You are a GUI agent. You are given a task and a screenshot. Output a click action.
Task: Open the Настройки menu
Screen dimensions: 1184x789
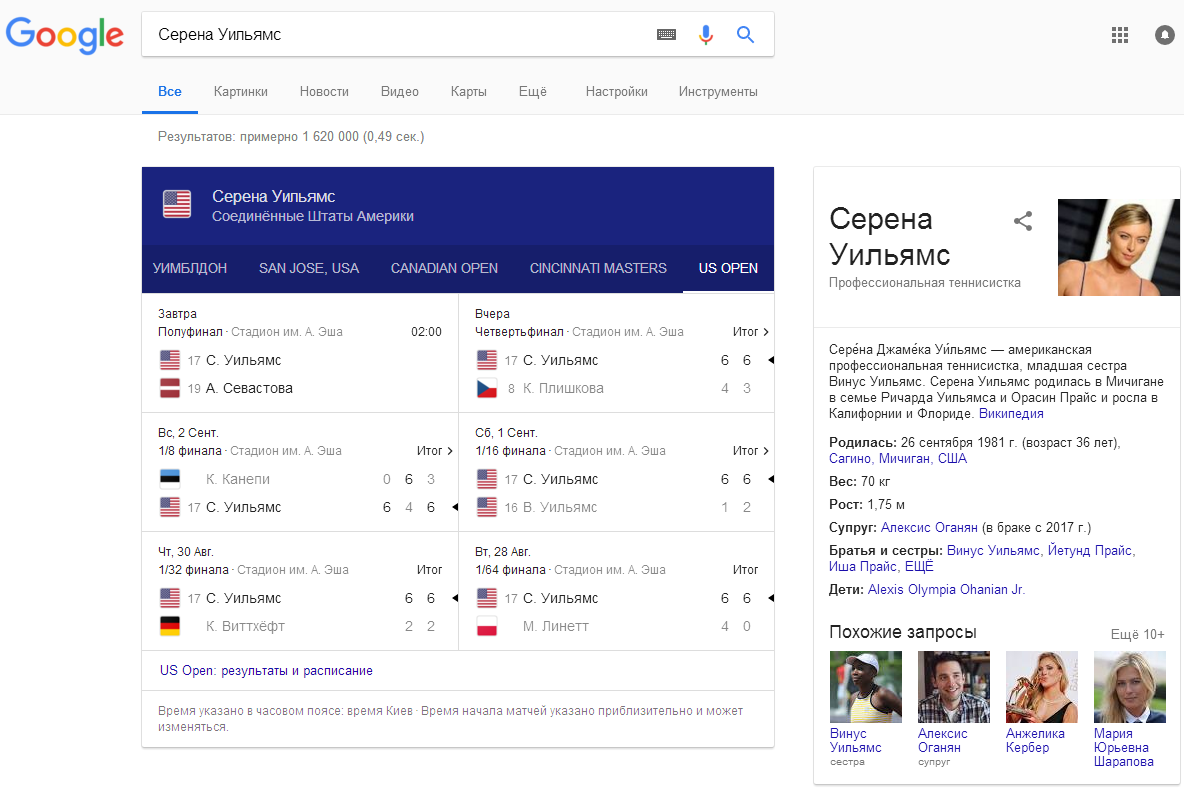[616, 91]
